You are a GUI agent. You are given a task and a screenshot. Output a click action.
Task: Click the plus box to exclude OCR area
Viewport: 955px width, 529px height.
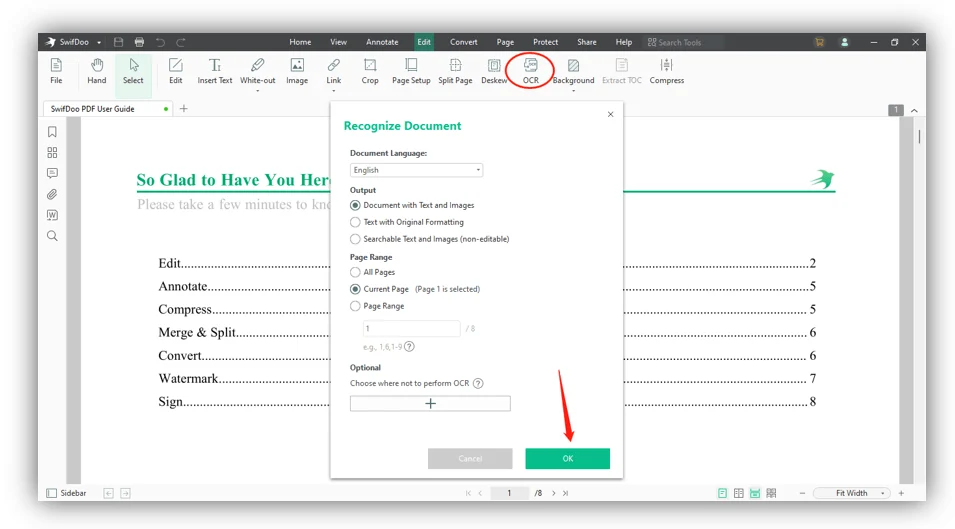430,404
